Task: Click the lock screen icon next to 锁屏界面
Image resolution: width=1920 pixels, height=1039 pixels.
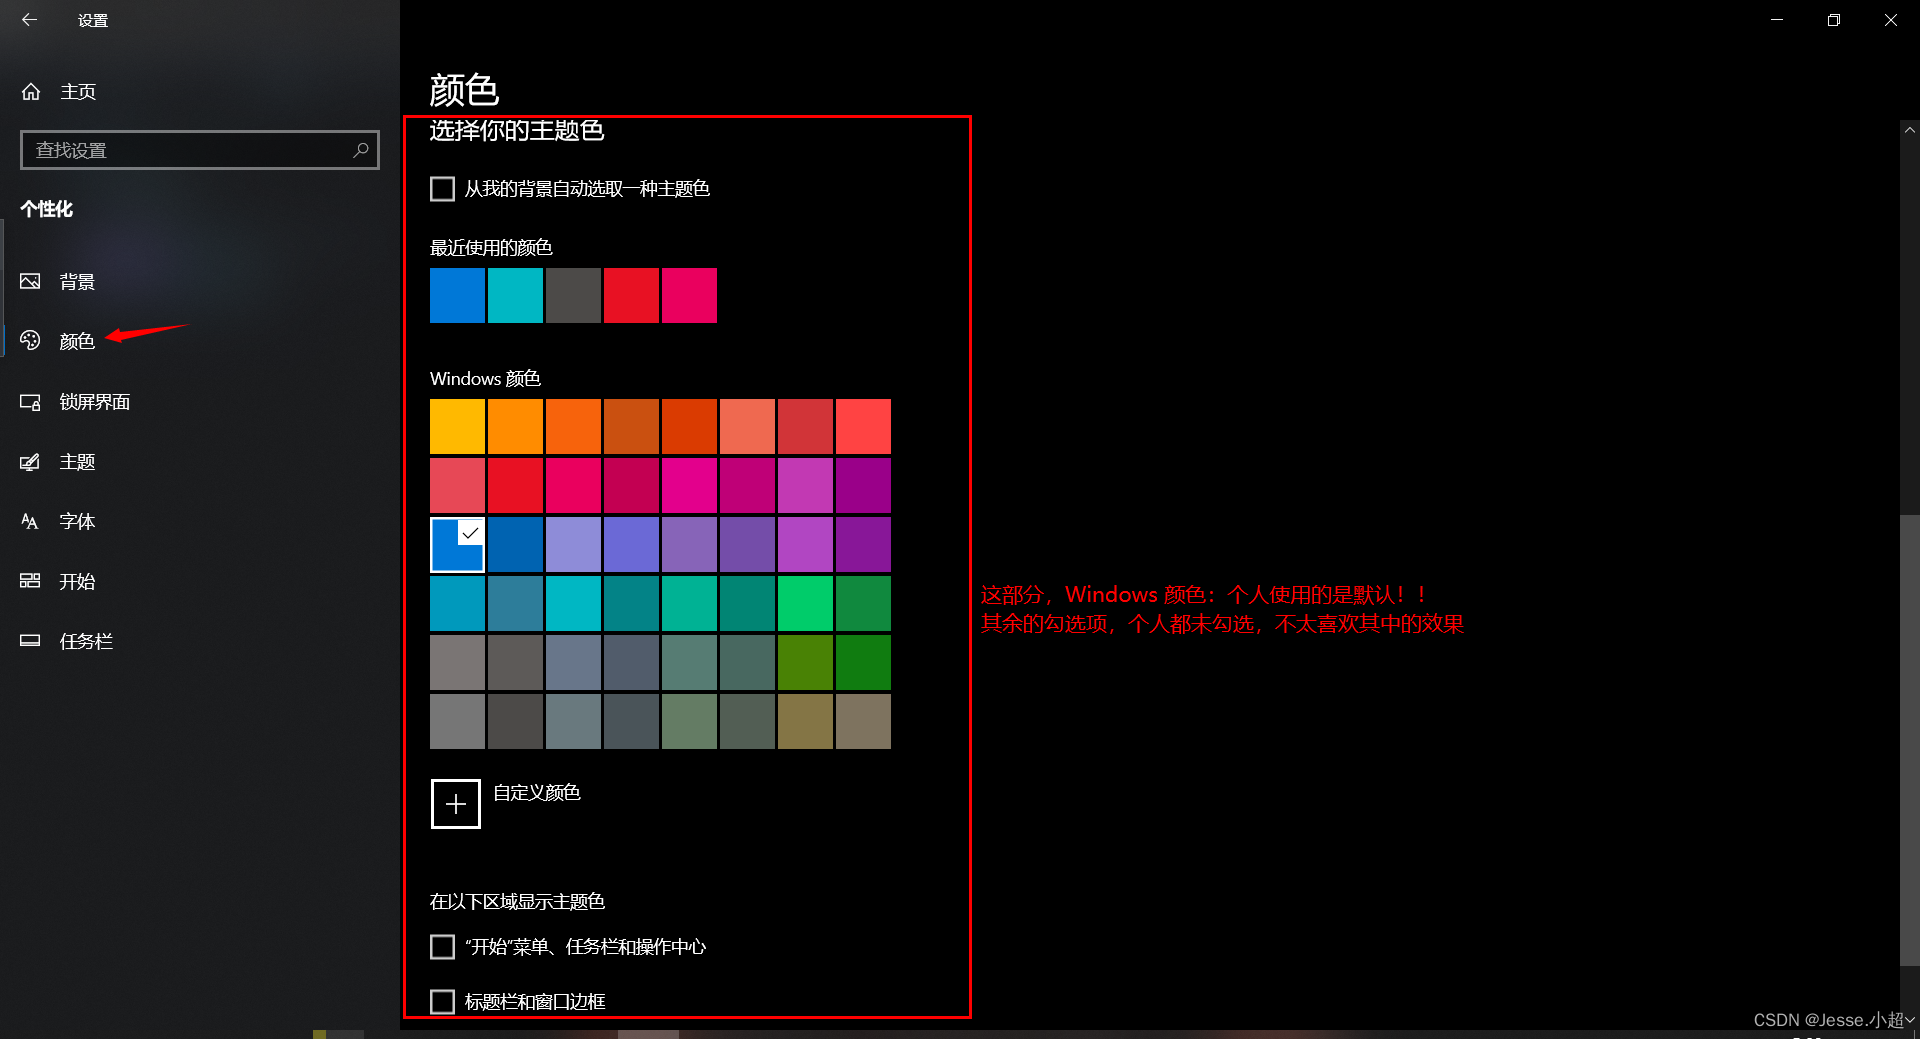Action: tap(30, 402)
